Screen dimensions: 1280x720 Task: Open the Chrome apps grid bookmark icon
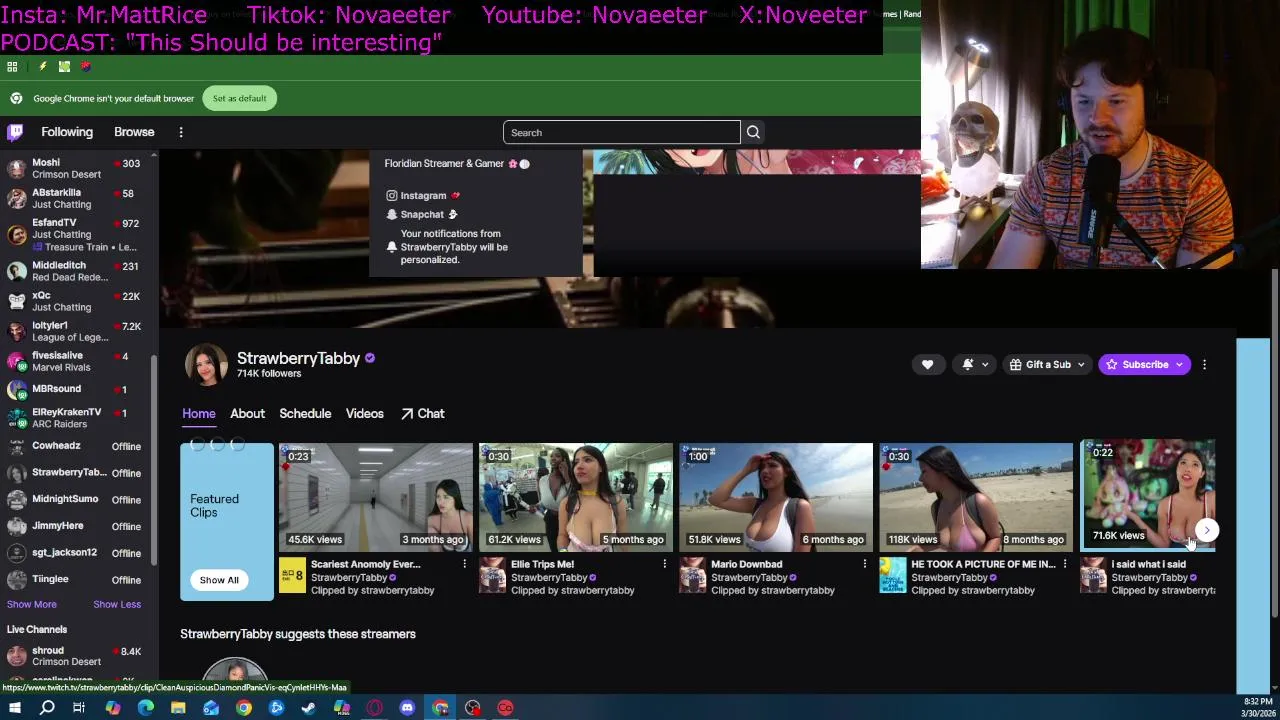[12, 67]
